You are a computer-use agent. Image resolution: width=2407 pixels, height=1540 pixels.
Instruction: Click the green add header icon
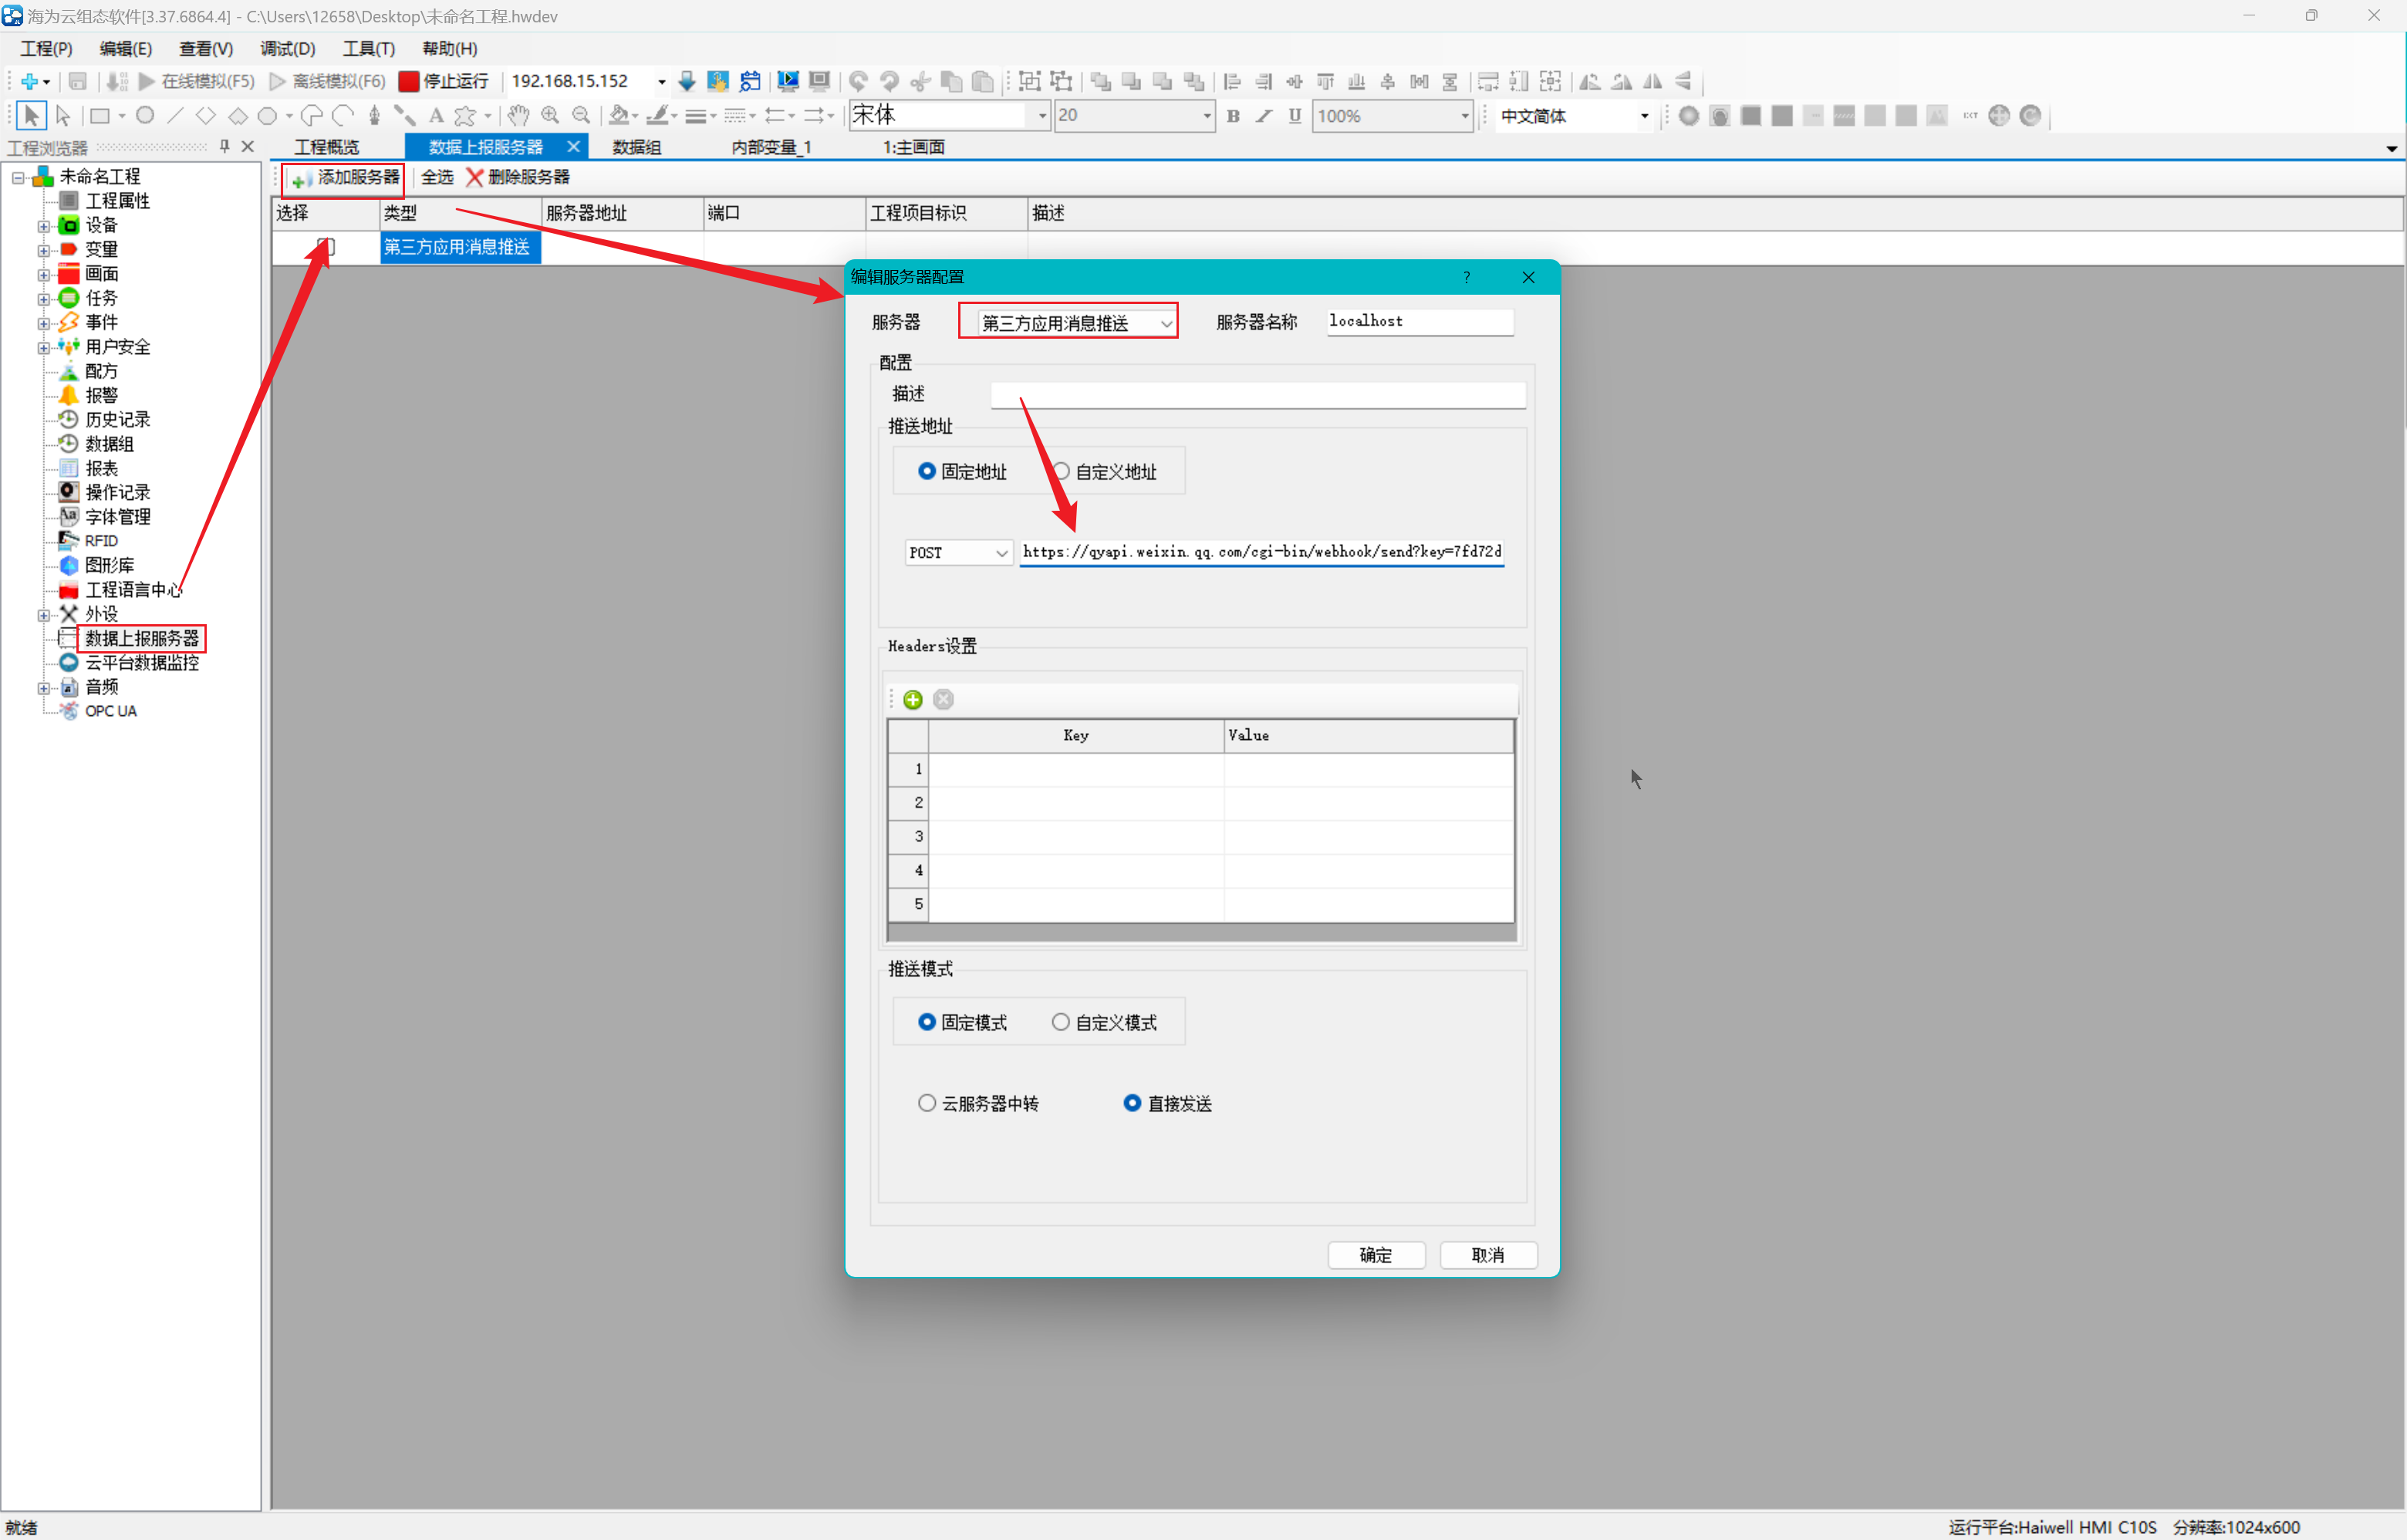[913, 699]
